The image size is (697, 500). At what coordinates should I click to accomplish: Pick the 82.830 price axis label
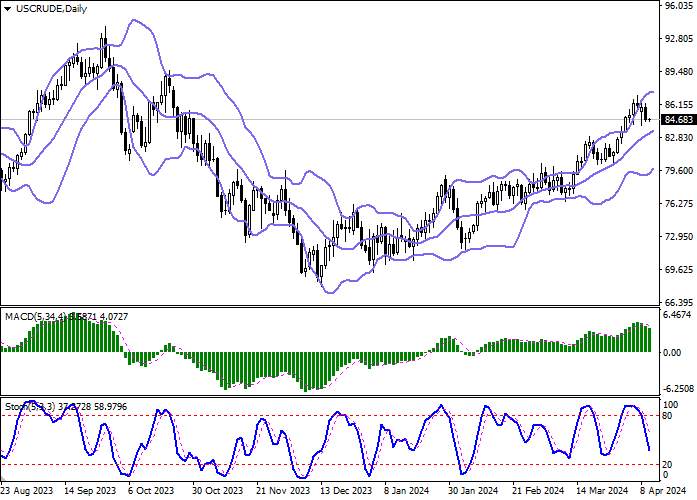(679, 138)
